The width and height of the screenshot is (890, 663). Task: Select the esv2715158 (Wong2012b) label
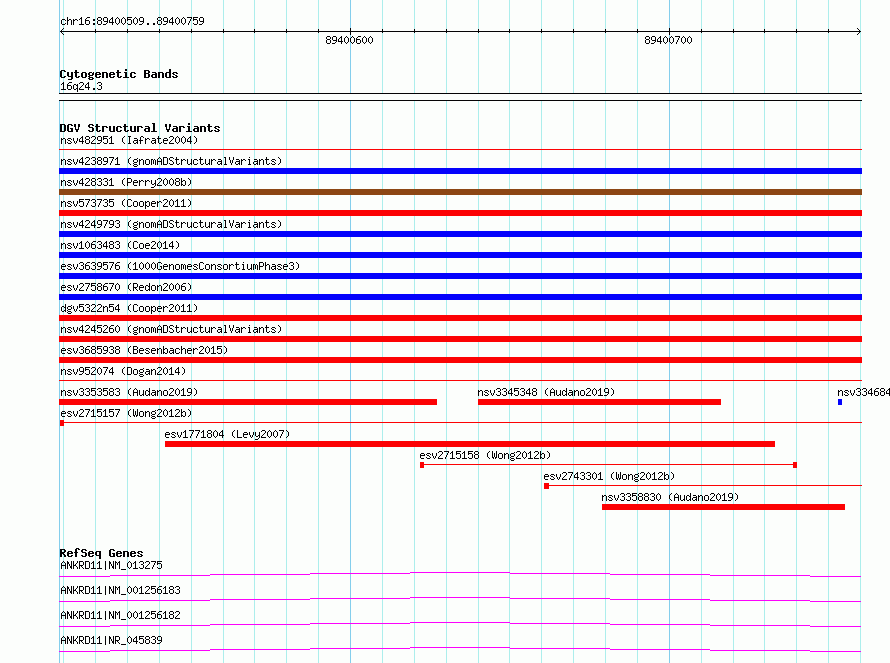point(485,455)
